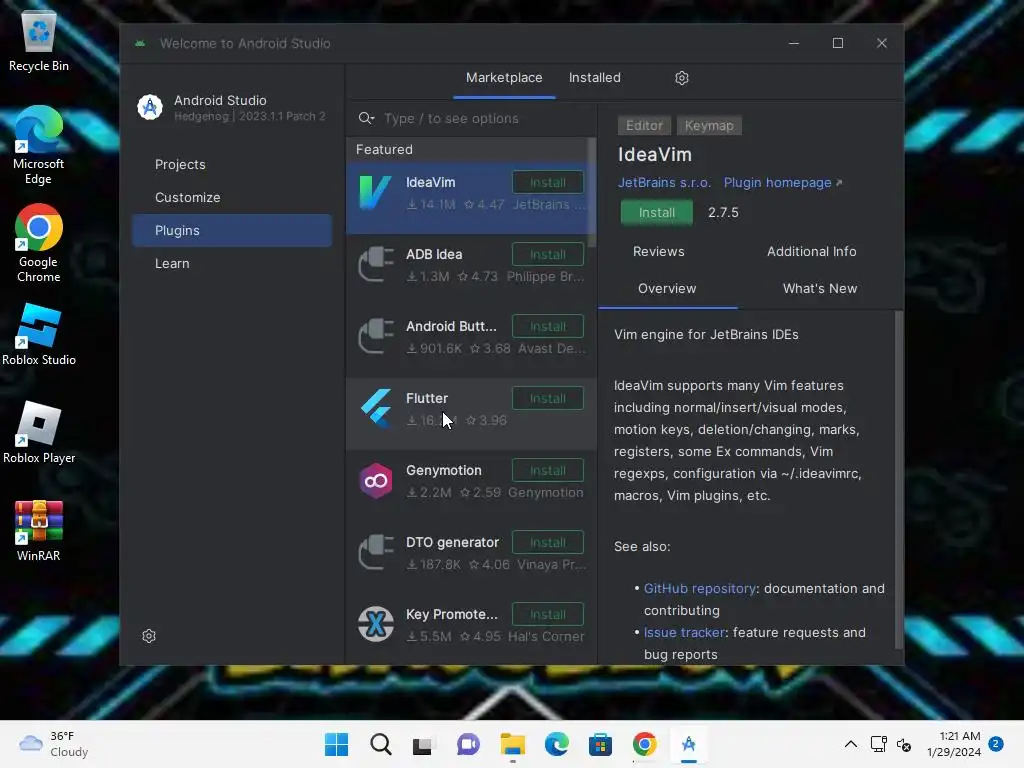
Task: Open the JetBrains s.r.o. vendor link
Action: pyautogui.click(x=664, y=183)
